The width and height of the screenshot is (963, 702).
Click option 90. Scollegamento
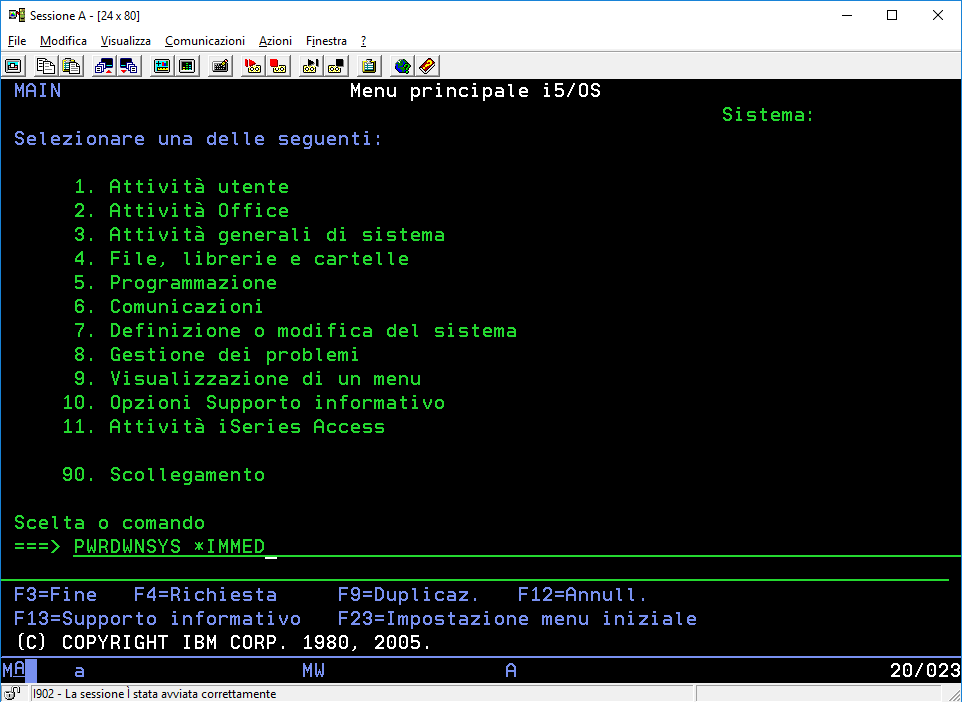point(163,475)
